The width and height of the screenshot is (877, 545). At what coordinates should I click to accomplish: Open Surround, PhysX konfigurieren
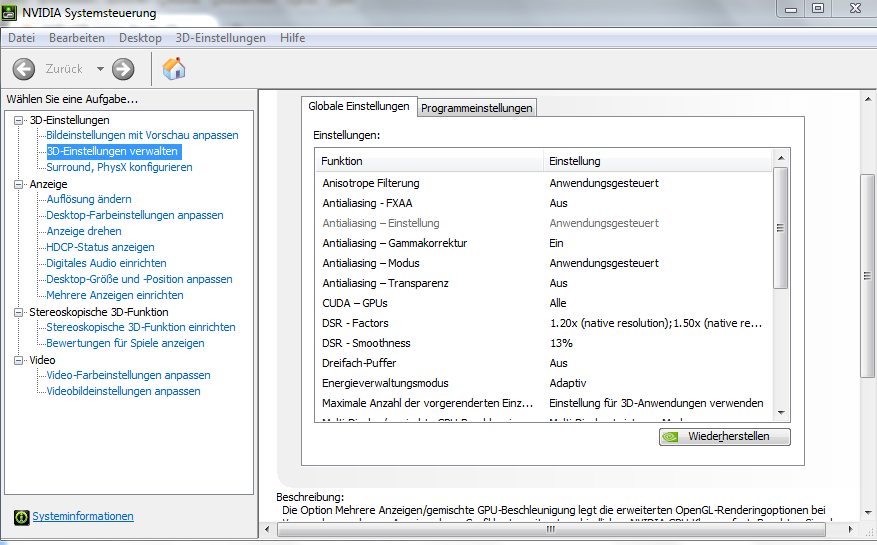(x=119, y=167)
